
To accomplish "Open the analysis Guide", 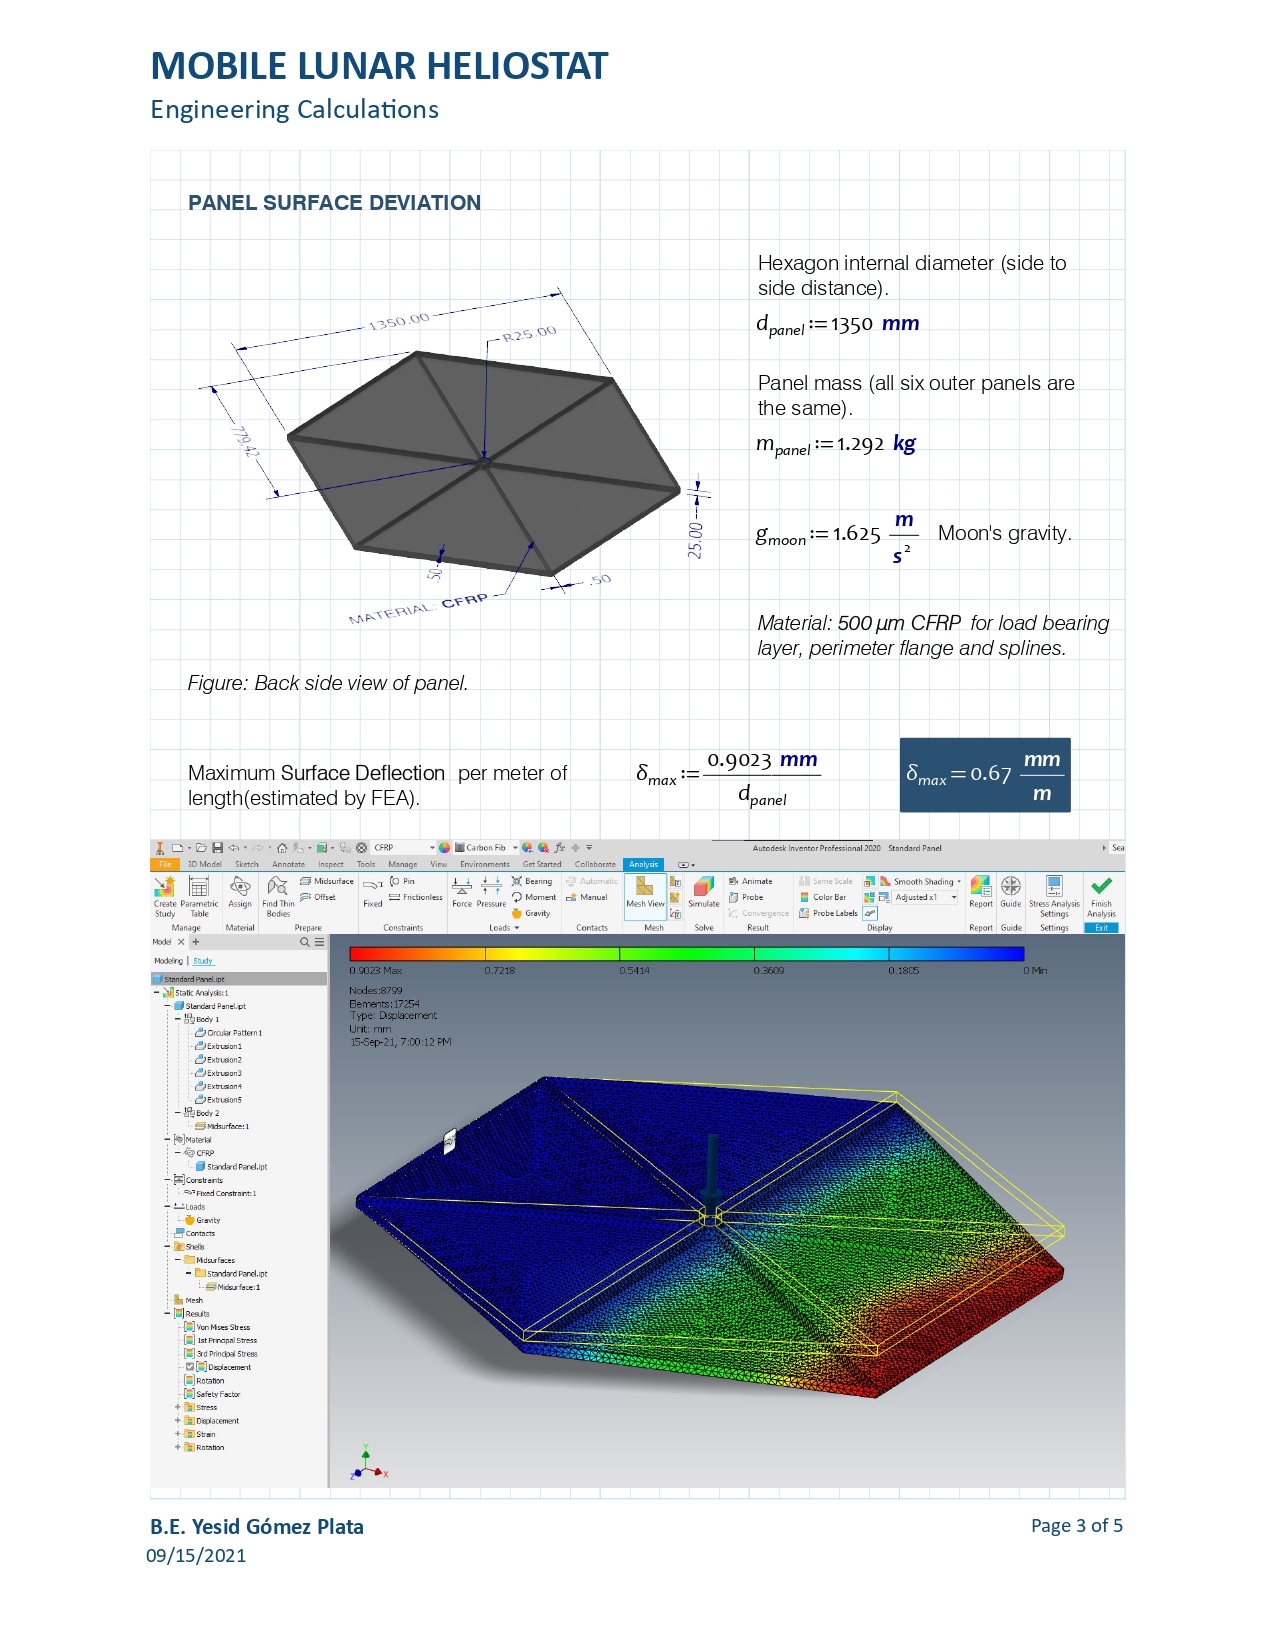I will coord(1011,892).
